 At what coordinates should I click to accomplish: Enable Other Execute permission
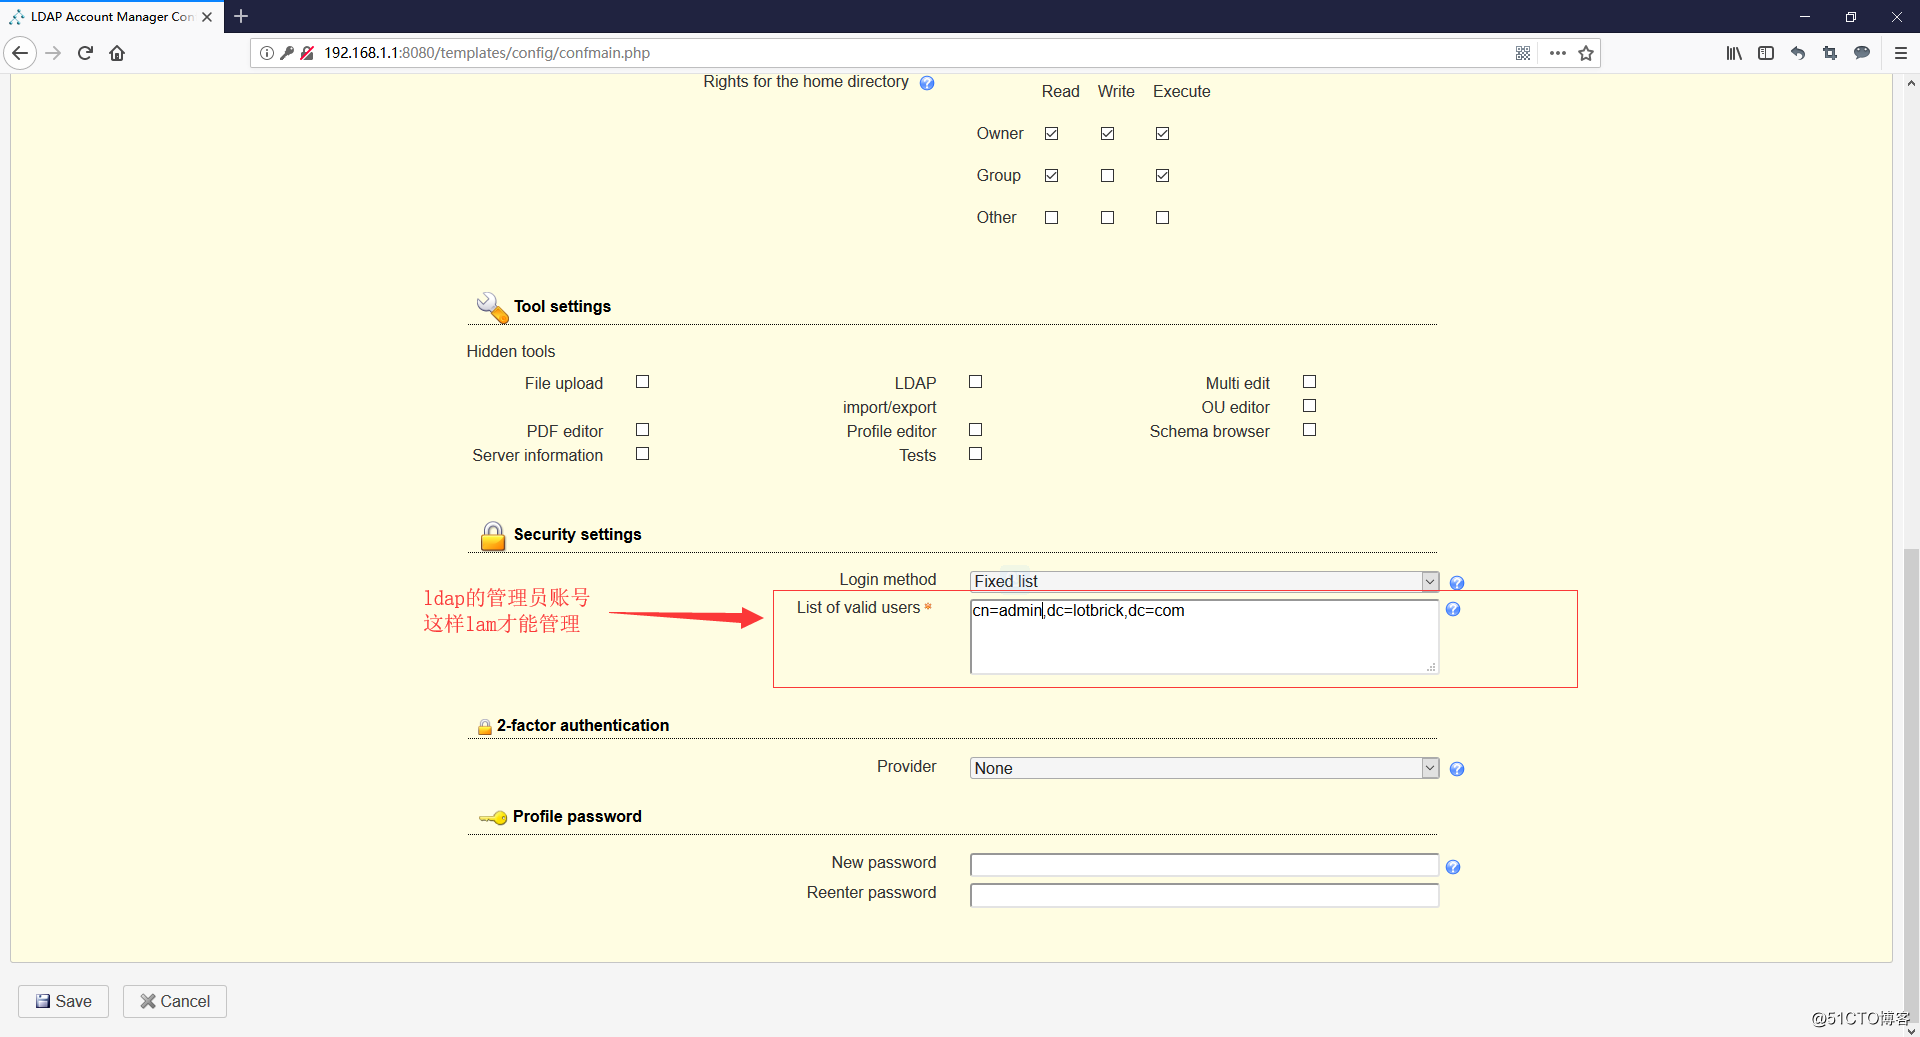pos(1162,217)
